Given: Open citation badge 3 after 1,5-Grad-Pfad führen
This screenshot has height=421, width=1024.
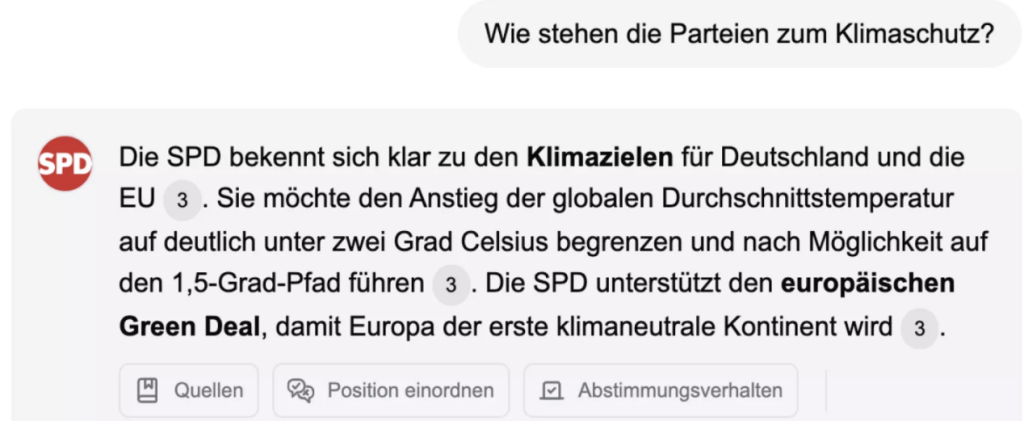Looking at the screenshot, I should [x=450, y=285].
